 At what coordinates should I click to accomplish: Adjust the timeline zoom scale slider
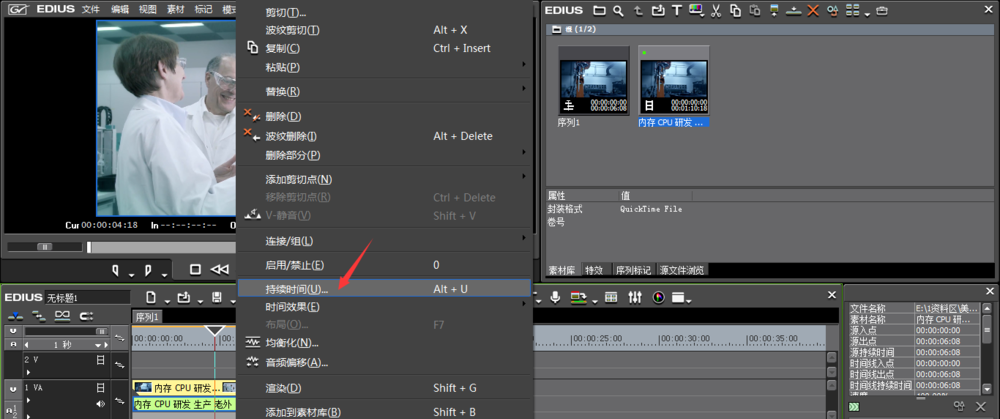coord(66,331)
